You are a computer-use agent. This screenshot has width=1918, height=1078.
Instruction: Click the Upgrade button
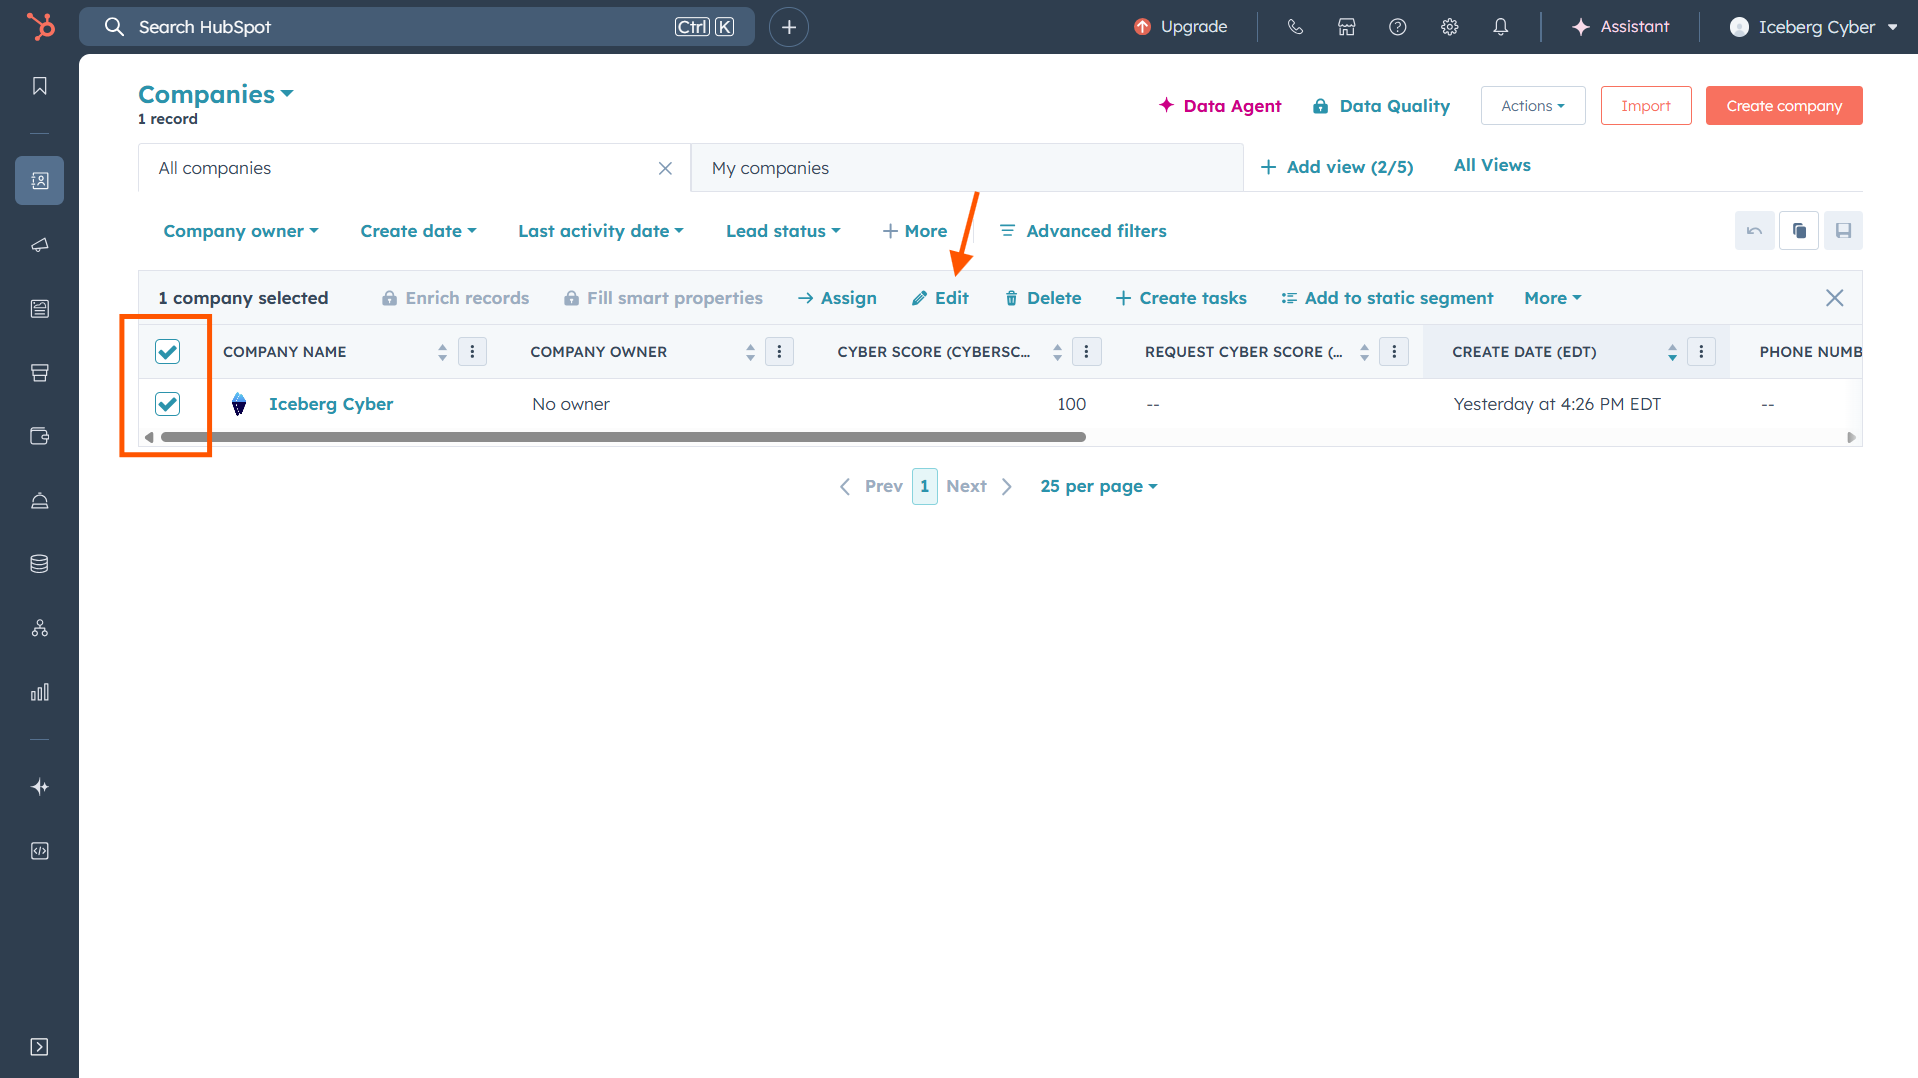1181,27
